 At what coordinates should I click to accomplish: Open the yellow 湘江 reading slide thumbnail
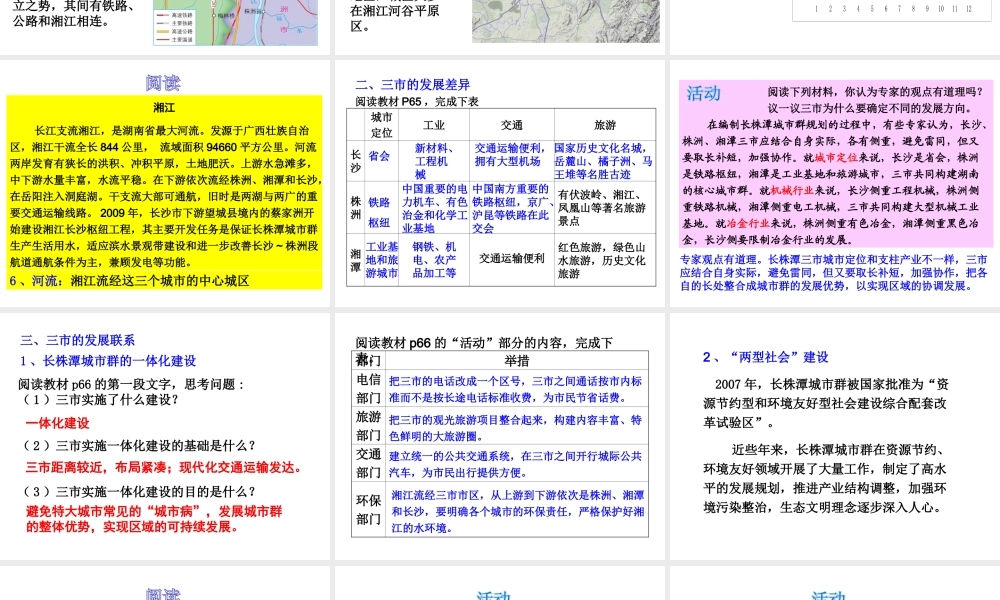tap(165, 183)
